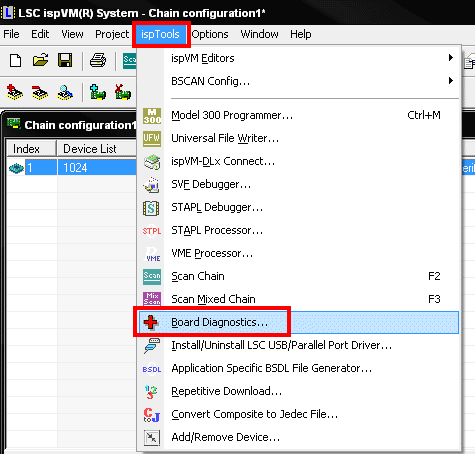The height and width of the screenshot is (454, 475).
Task: Select Convert Composite to Jedec File
Action: coord(299,414)
